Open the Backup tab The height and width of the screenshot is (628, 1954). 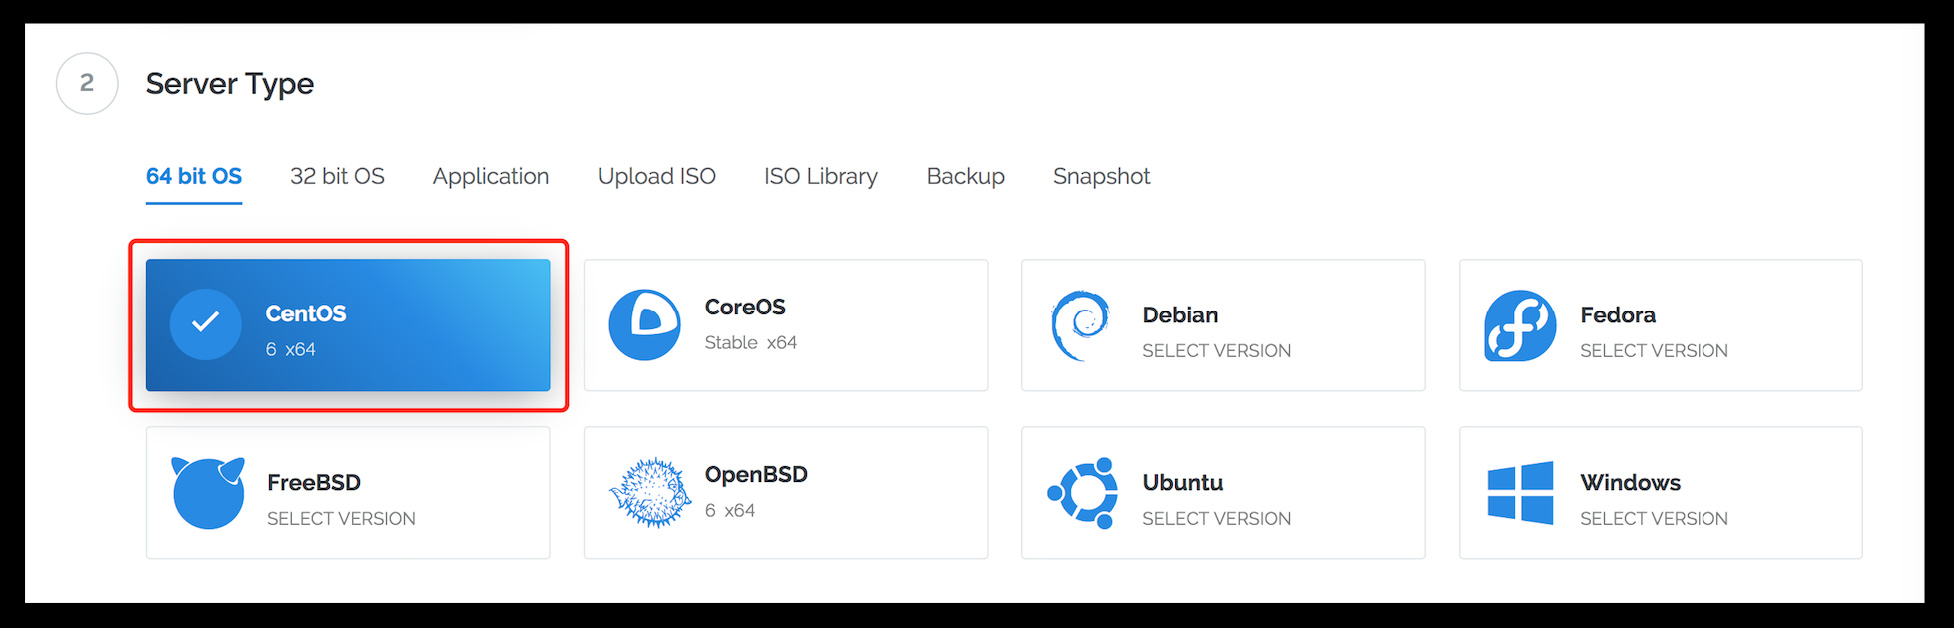[x=965, y=177]
